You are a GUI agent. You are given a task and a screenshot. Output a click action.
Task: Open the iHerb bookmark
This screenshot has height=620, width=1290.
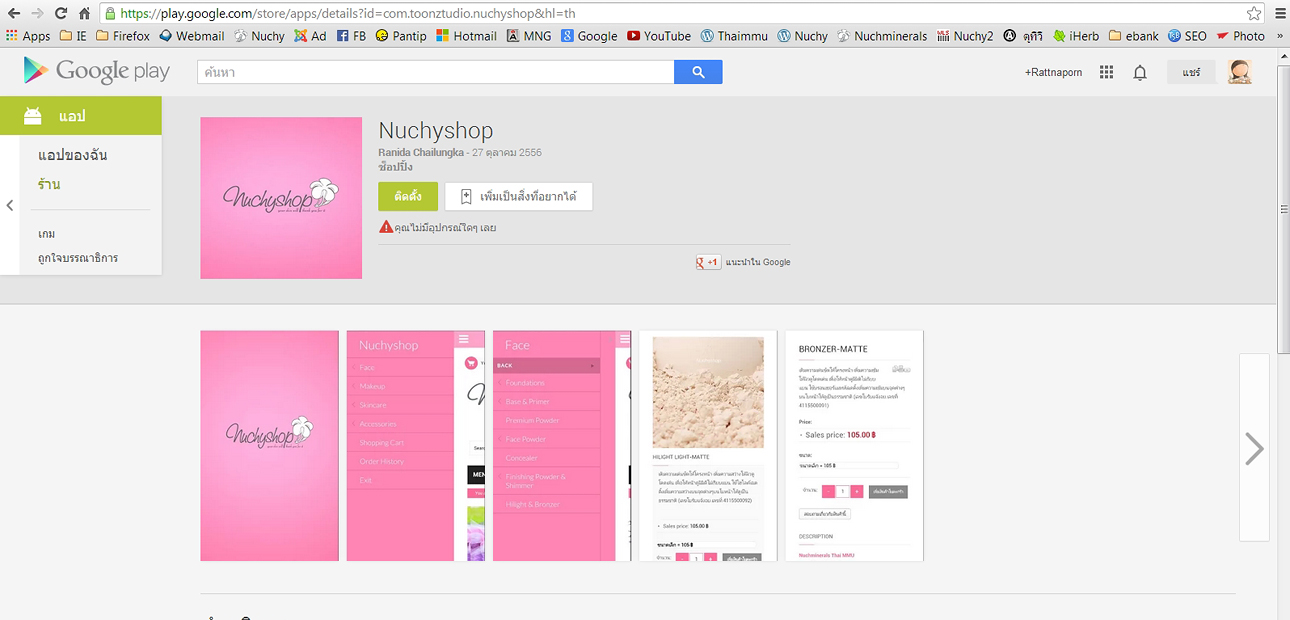click(x=1076, y=36)
